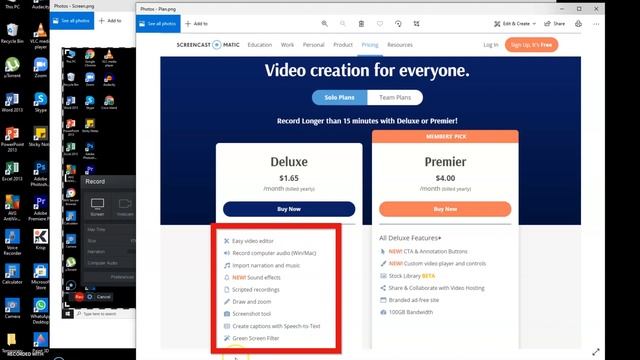Click Add to in Screen.png window
Screen dimensions: 640x360
(110, 20)
